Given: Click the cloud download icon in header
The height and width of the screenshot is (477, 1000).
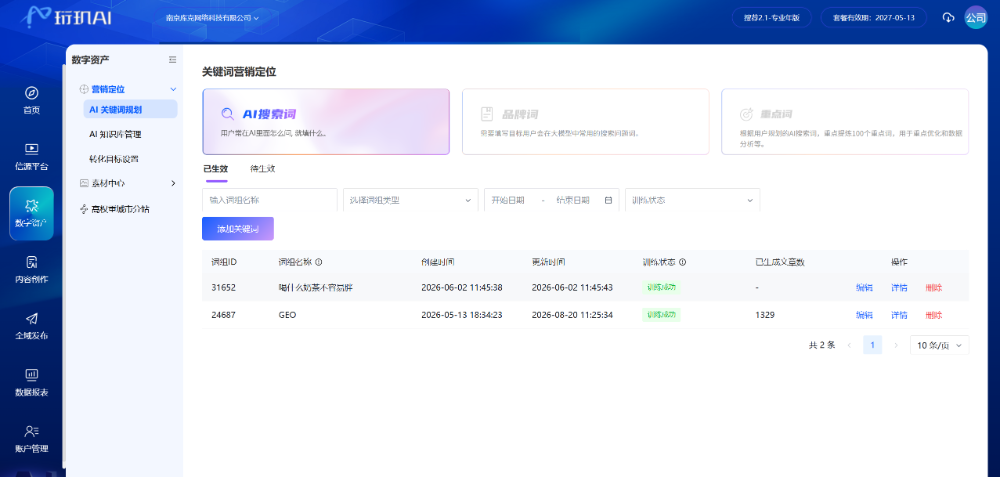Looking at the screenshot, I should pos(948,18).
